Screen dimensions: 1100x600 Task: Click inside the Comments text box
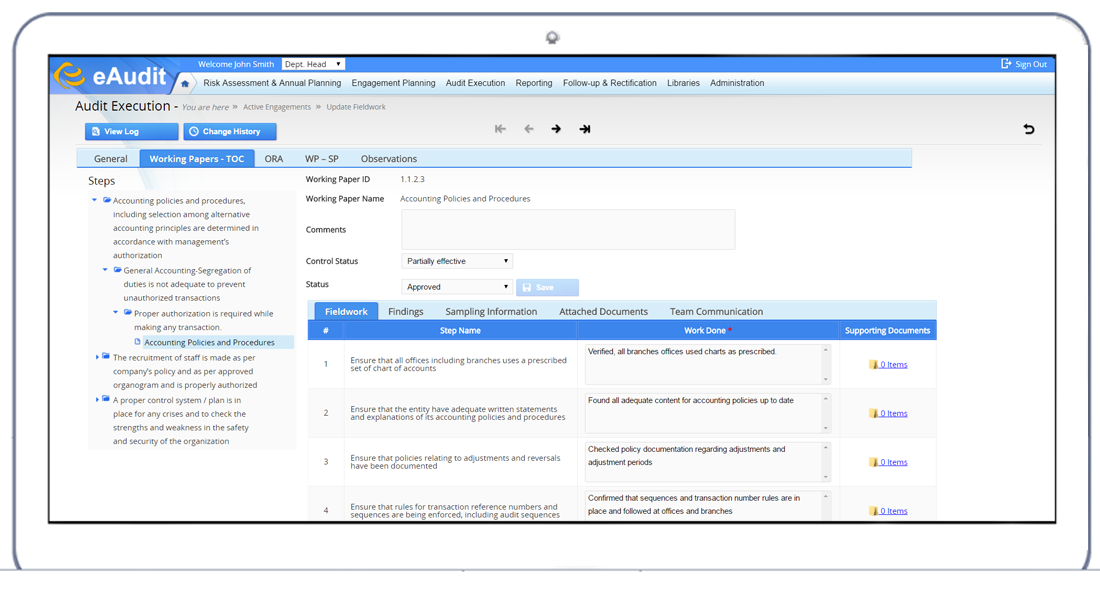(x=568, y=229)
